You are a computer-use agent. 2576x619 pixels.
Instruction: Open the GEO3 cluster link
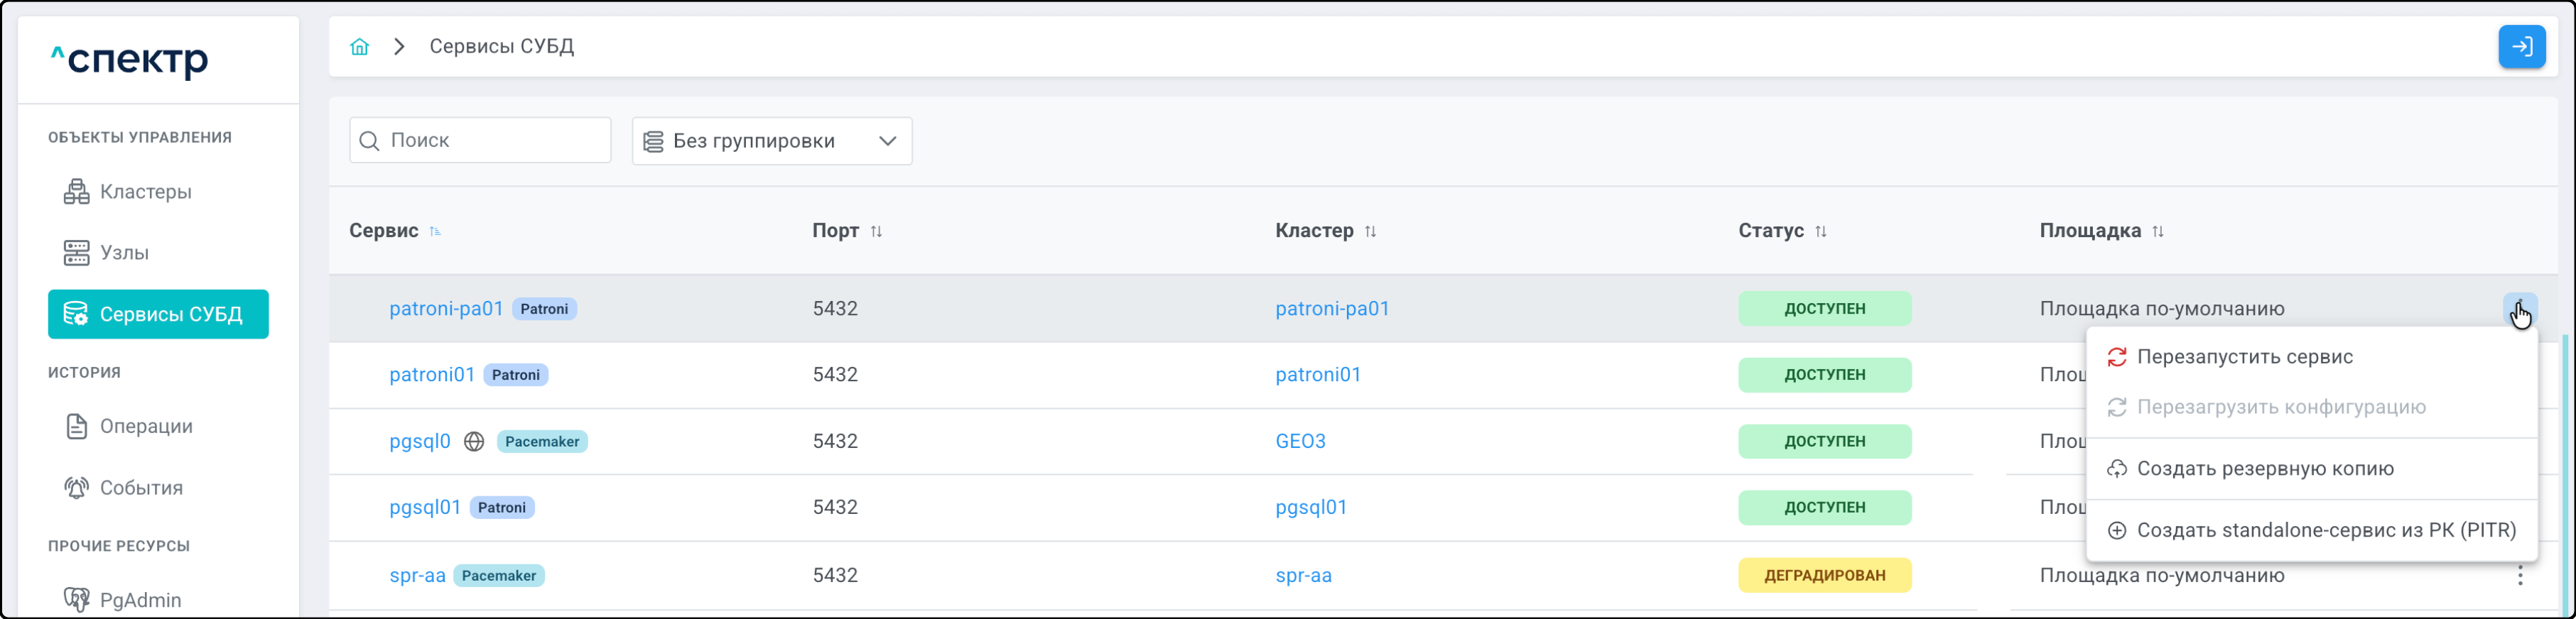tap(1300, 442)
